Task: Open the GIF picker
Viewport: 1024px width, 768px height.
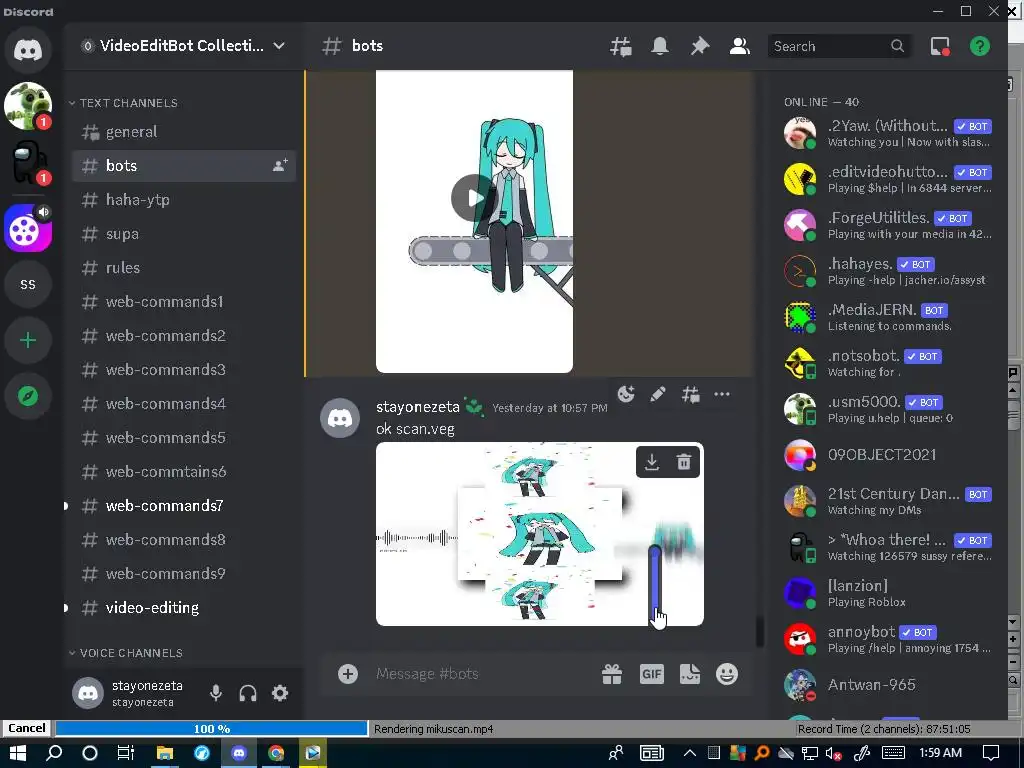Action: pos(652,673)
